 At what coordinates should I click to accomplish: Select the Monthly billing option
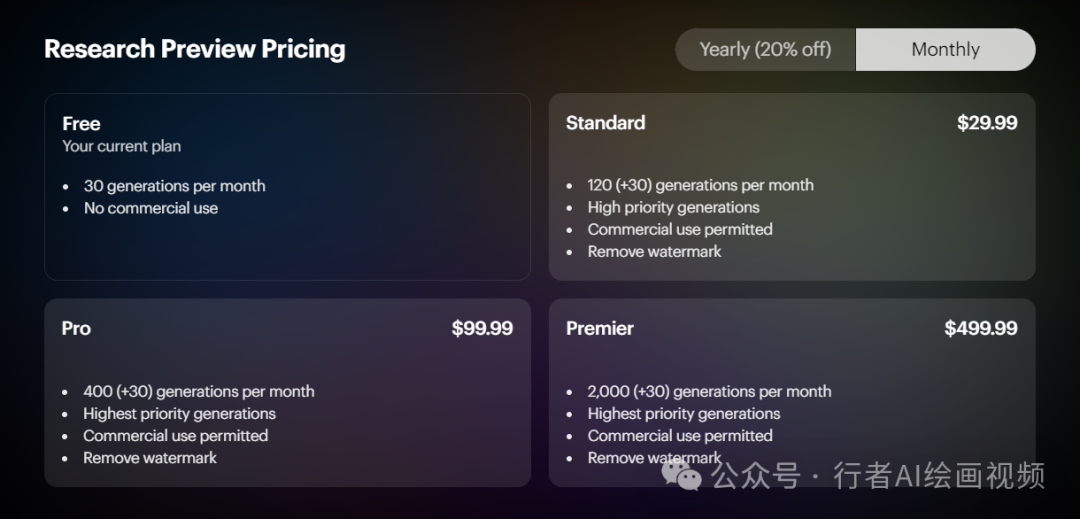(945, 49)
